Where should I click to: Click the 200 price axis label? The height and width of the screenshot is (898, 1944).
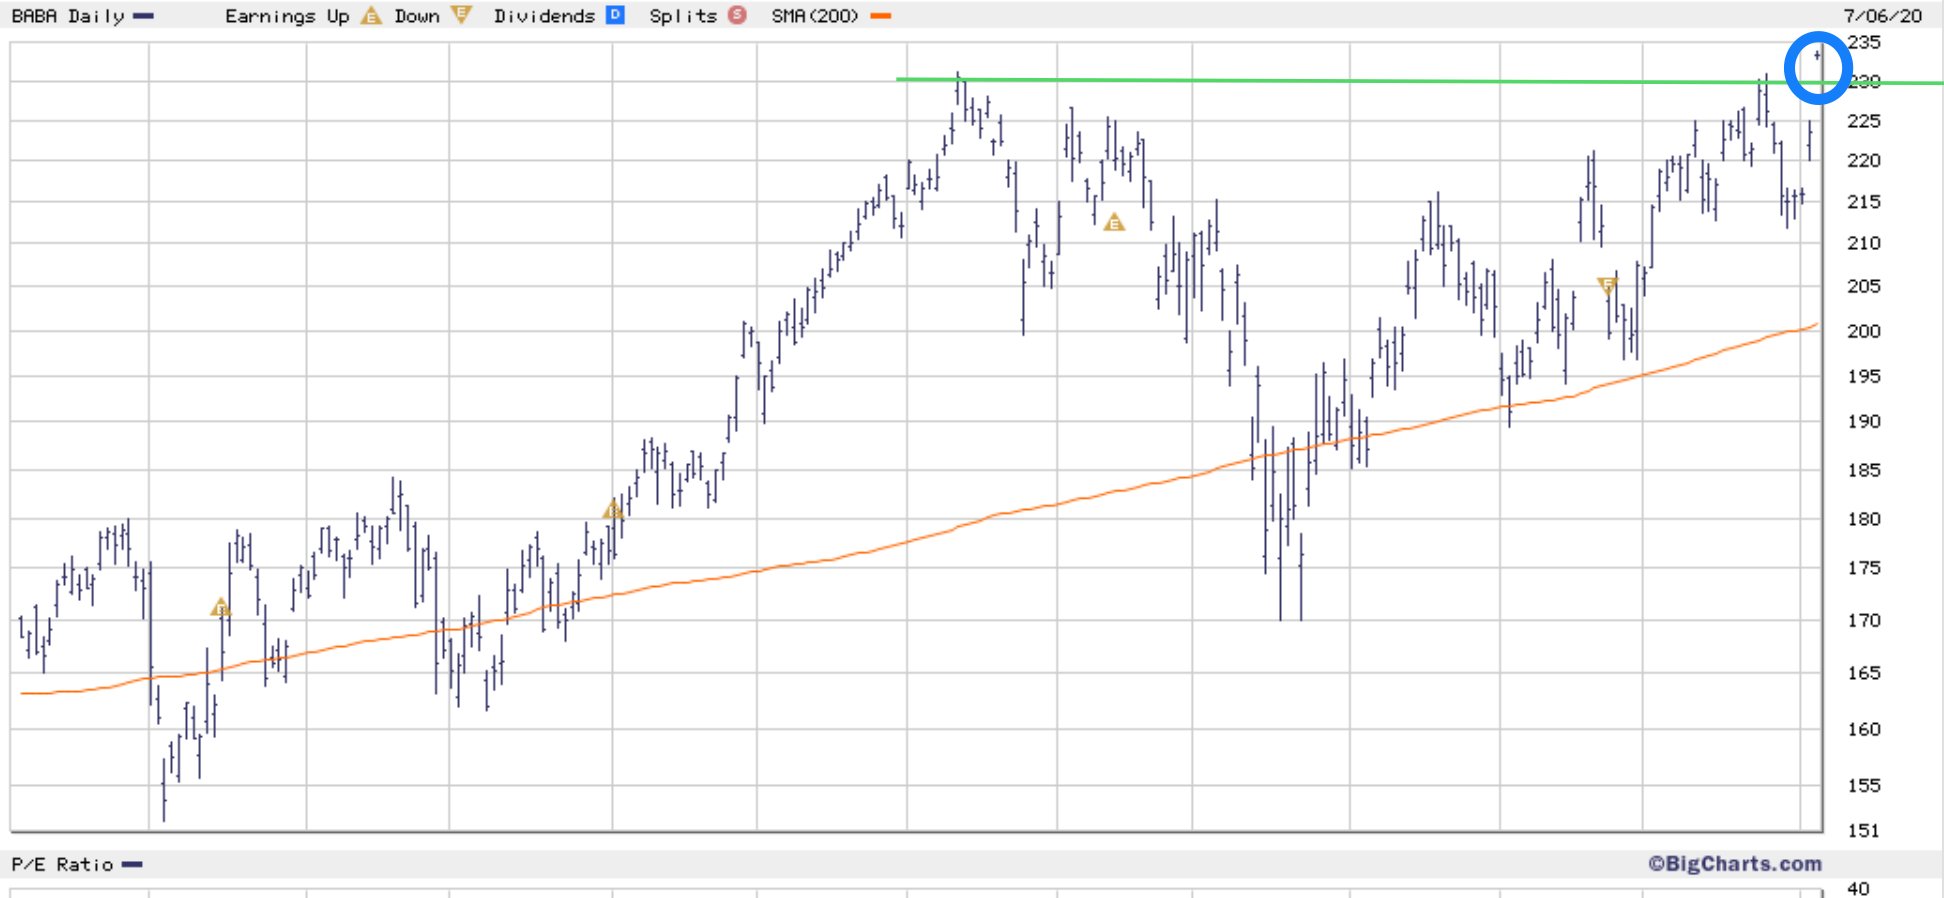[1864, 331]
